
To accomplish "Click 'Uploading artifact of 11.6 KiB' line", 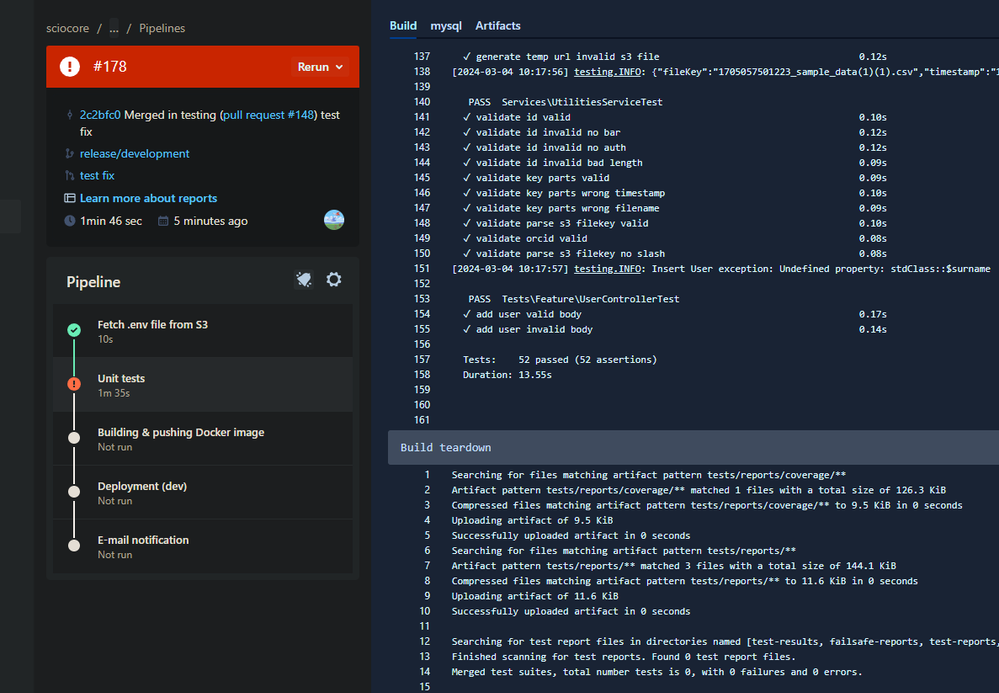I will tap(535, 596).
